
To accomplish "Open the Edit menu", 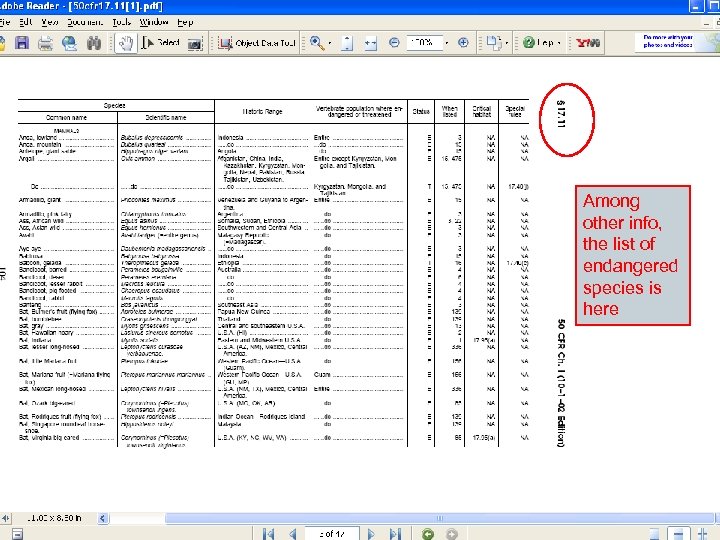I will (26, 22).
